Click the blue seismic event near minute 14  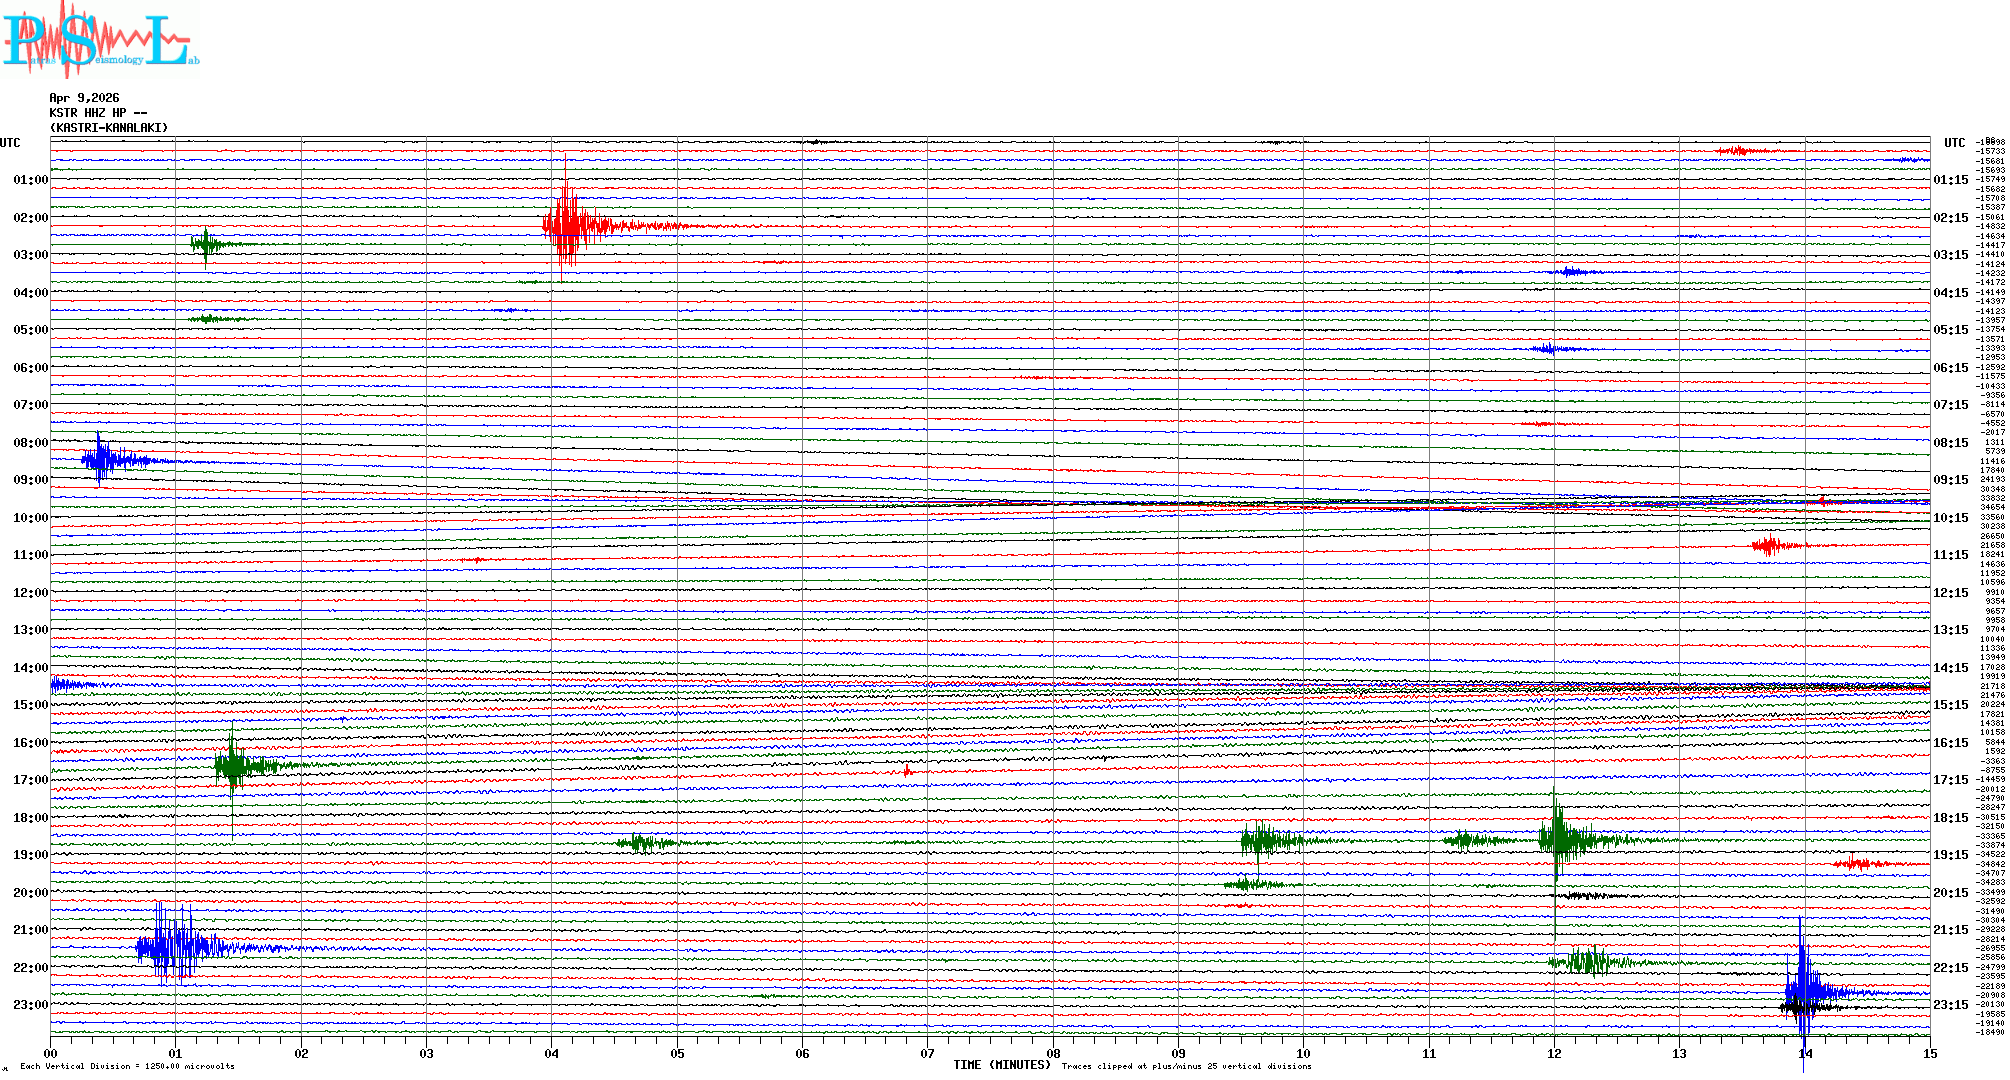coord(1803,990)
